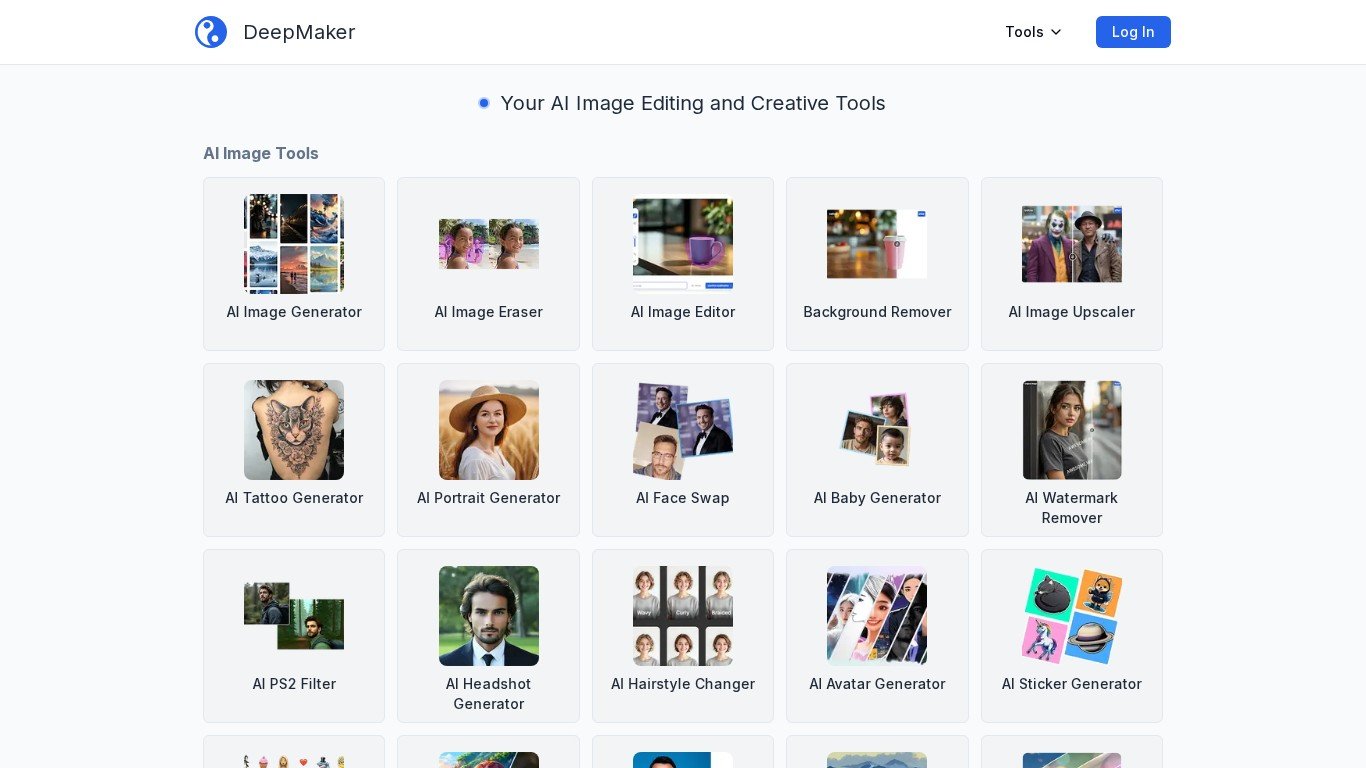Open the AI Hairstyle Changer thumbnail
The width and height of the screenshot is (1366, 768).
coord(683,616)
